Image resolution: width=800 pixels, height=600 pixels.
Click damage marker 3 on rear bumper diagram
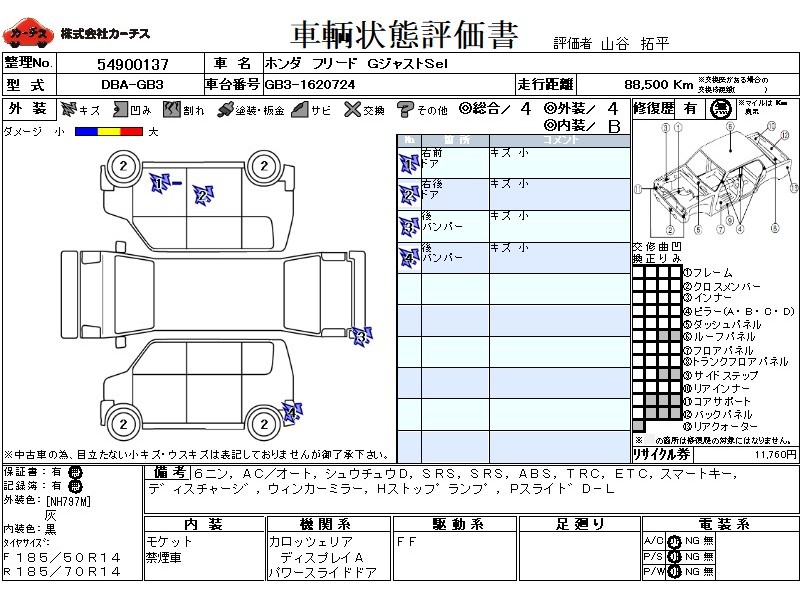tap(360, 335)
